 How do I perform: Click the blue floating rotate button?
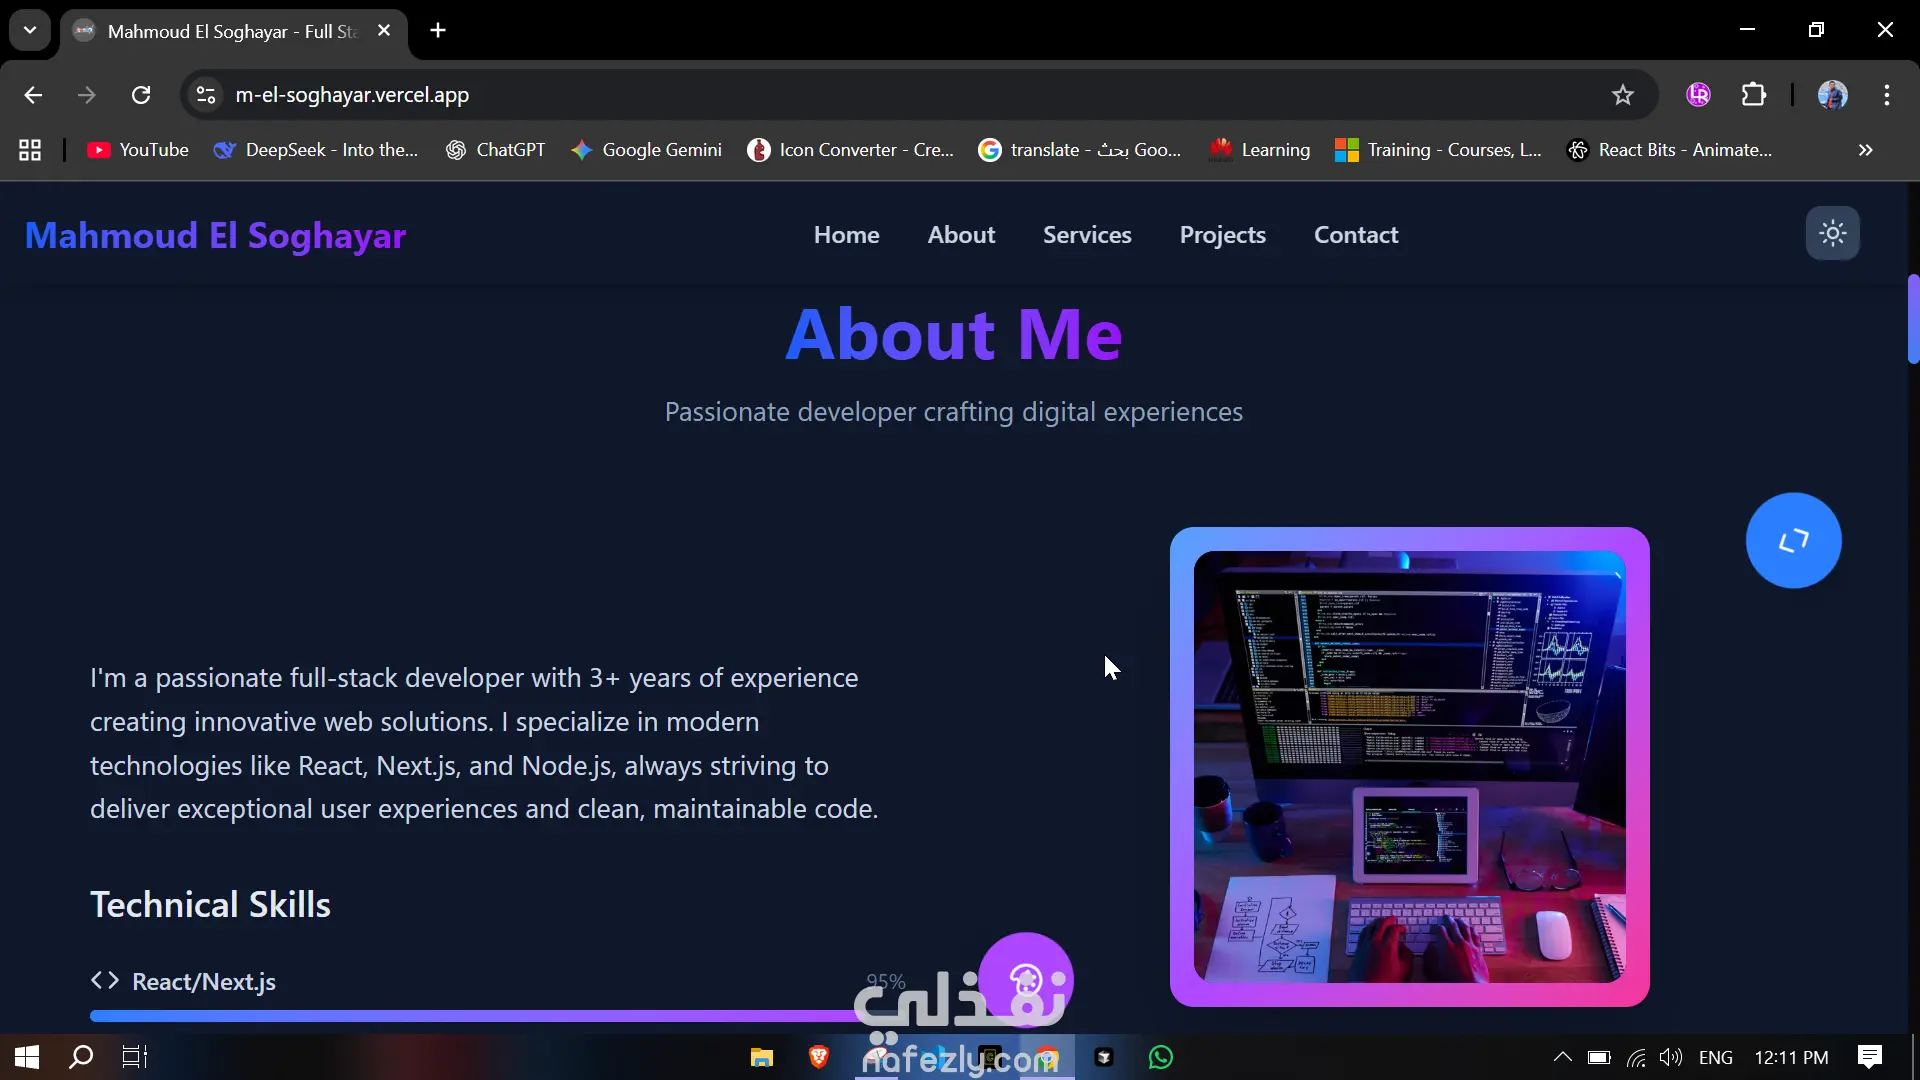coord(1793,541)
